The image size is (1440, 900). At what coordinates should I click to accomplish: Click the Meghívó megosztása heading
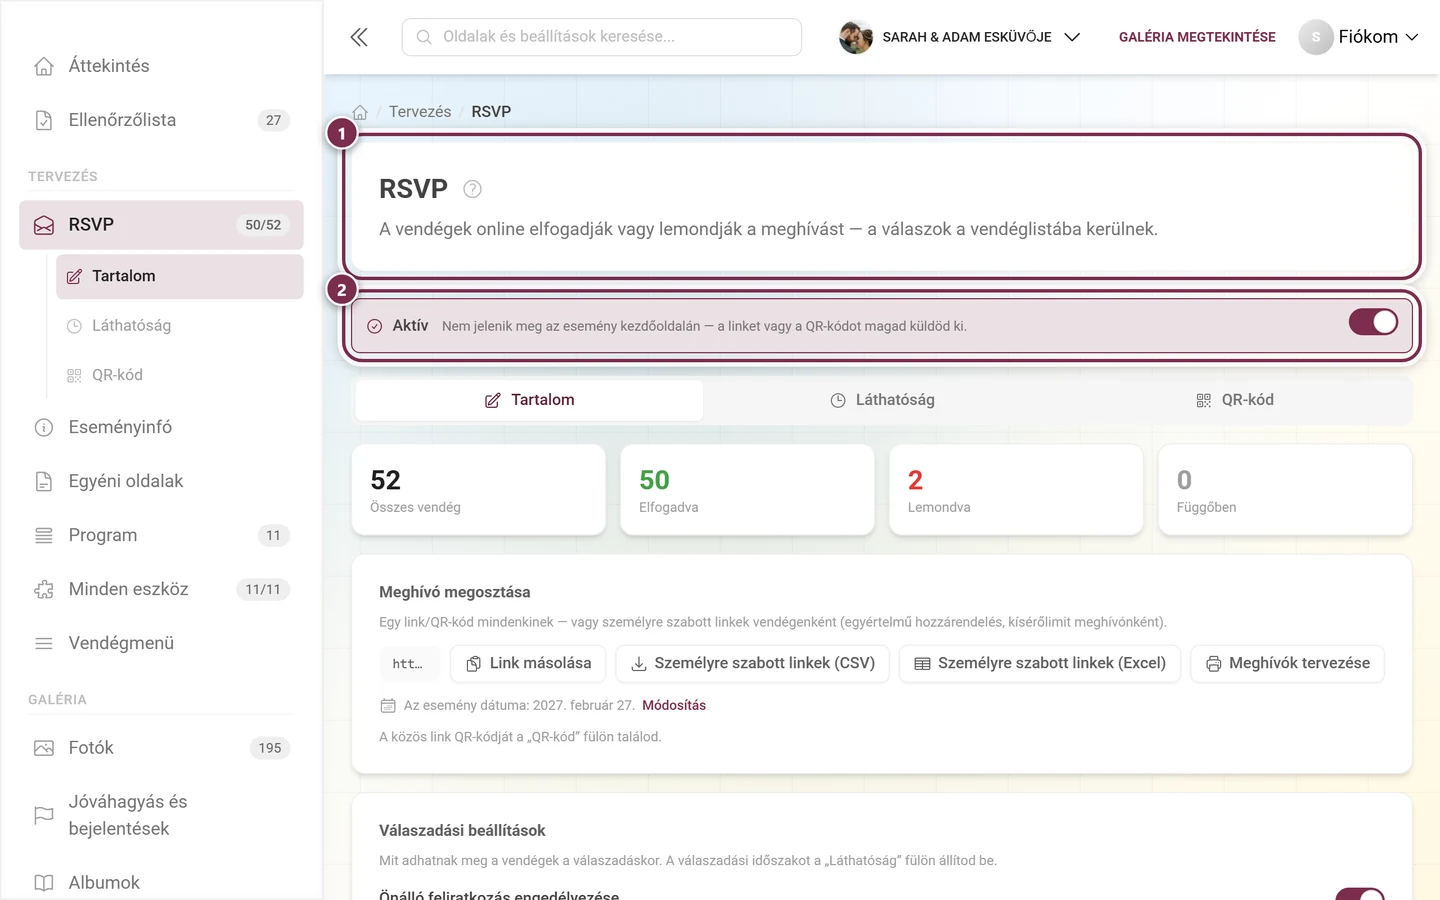pyautogui.click(x=455, y=592)
